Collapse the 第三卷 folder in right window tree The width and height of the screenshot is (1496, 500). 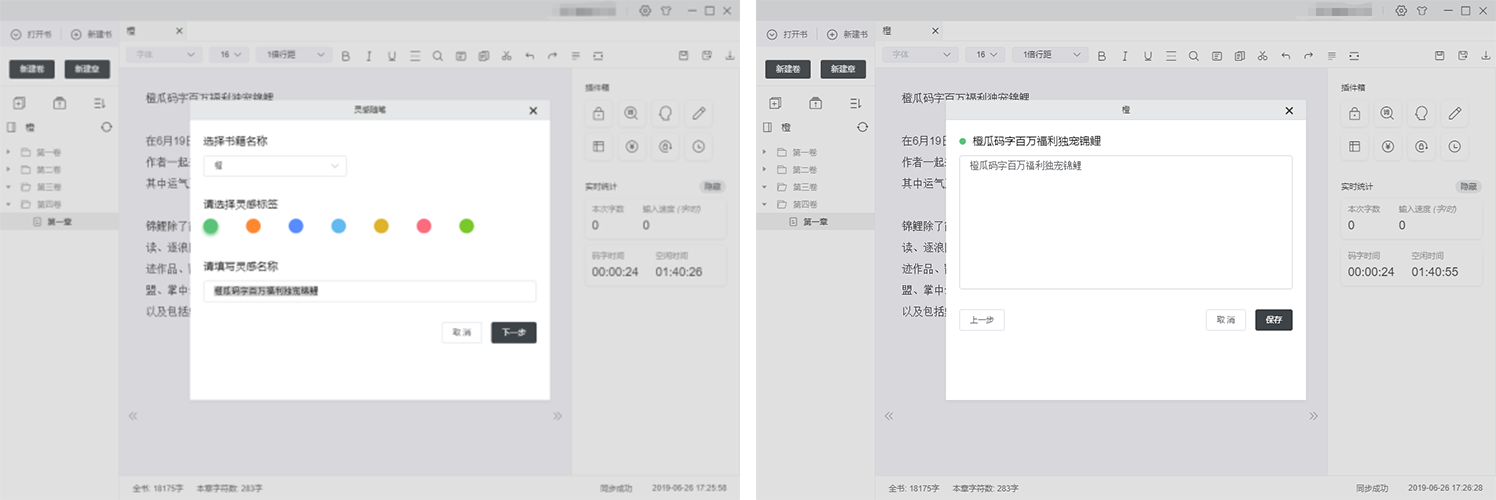pos(765,187)
